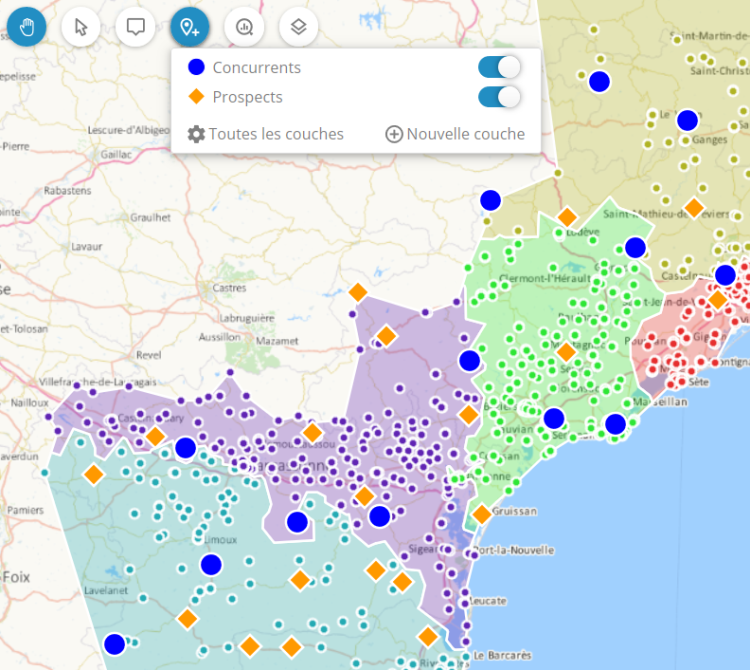Turn off the Concurrents layer switch

(499, 68)
